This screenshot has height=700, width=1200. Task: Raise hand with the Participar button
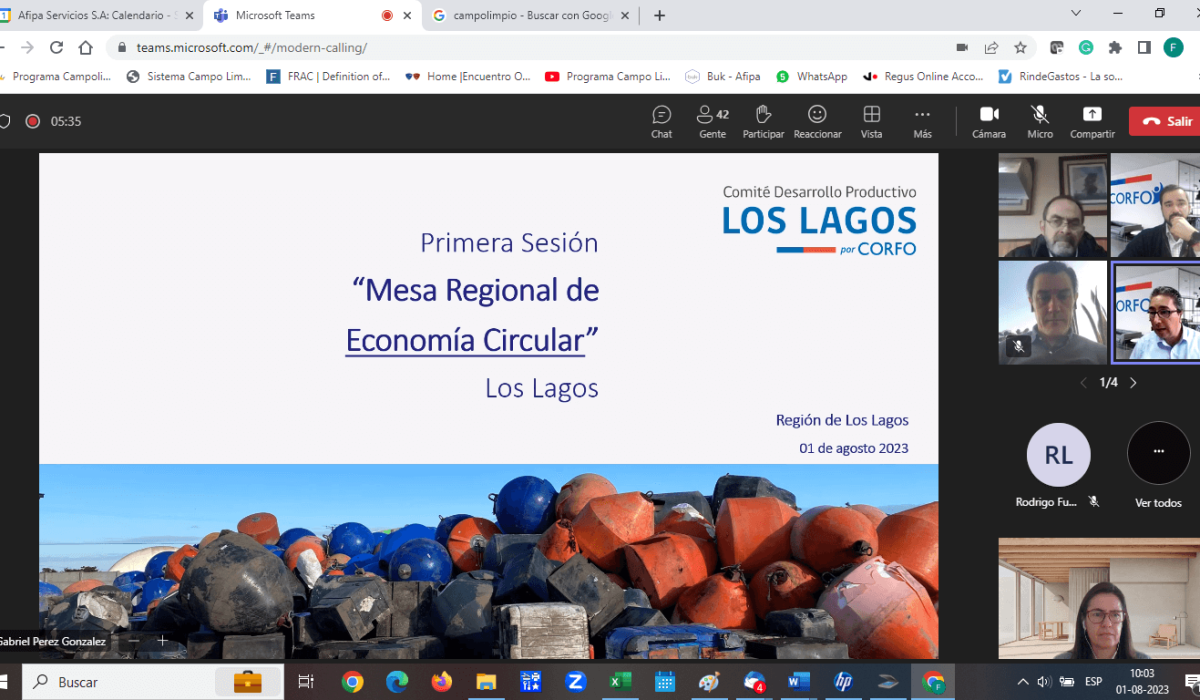(763, 121)
